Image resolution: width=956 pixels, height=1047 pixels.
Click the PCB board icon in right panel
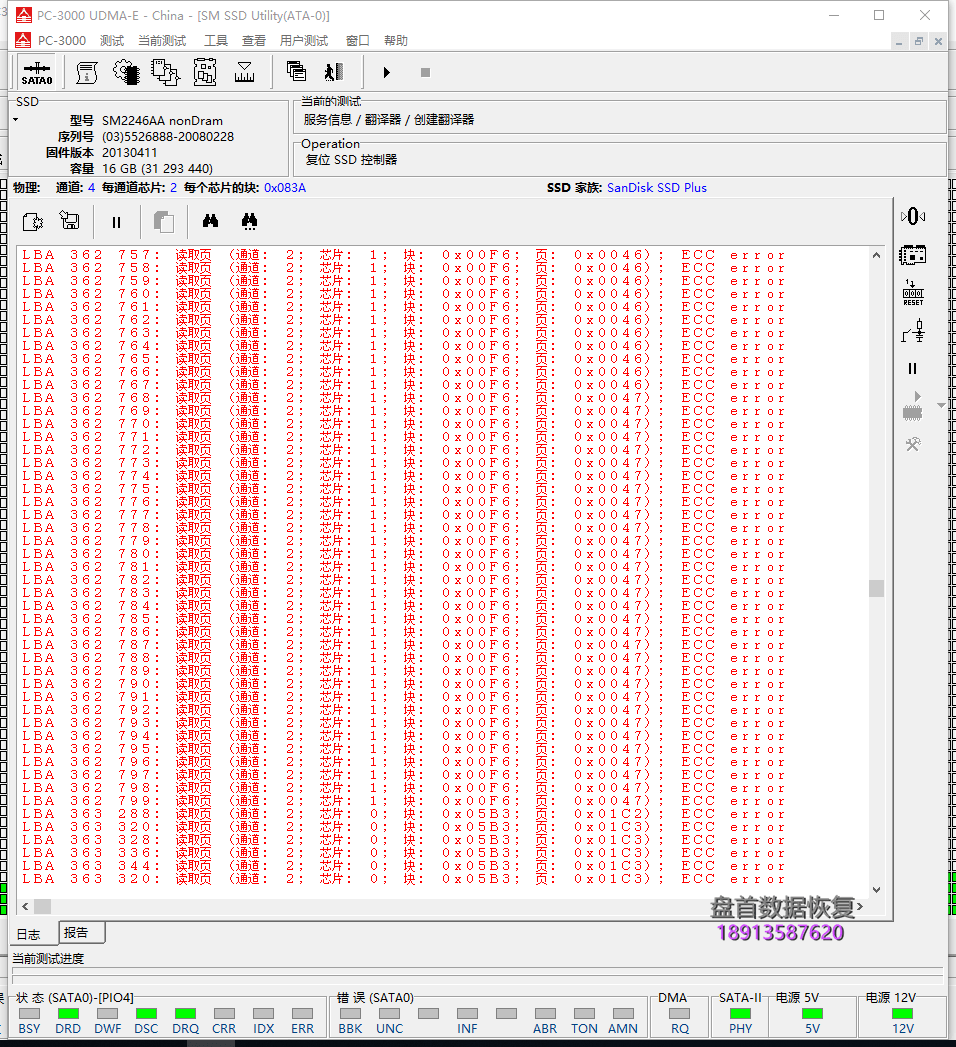(x=913, y=255)
